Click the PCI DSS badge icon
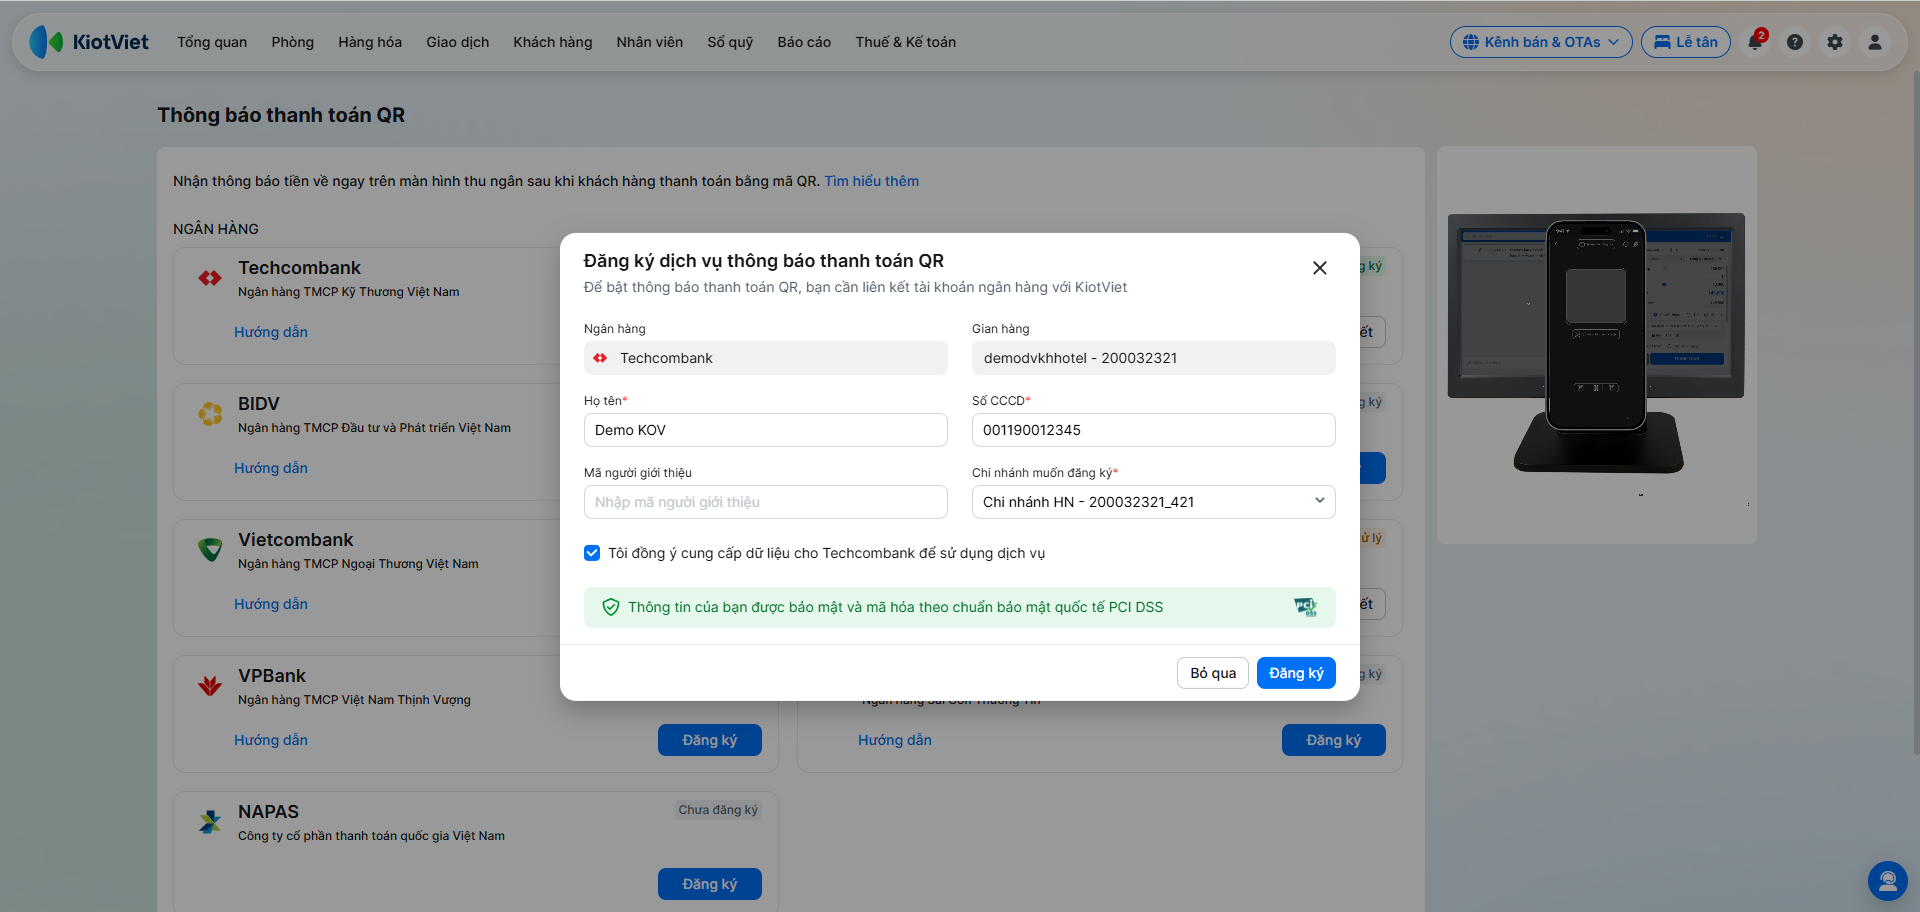 coord(1306,607)
